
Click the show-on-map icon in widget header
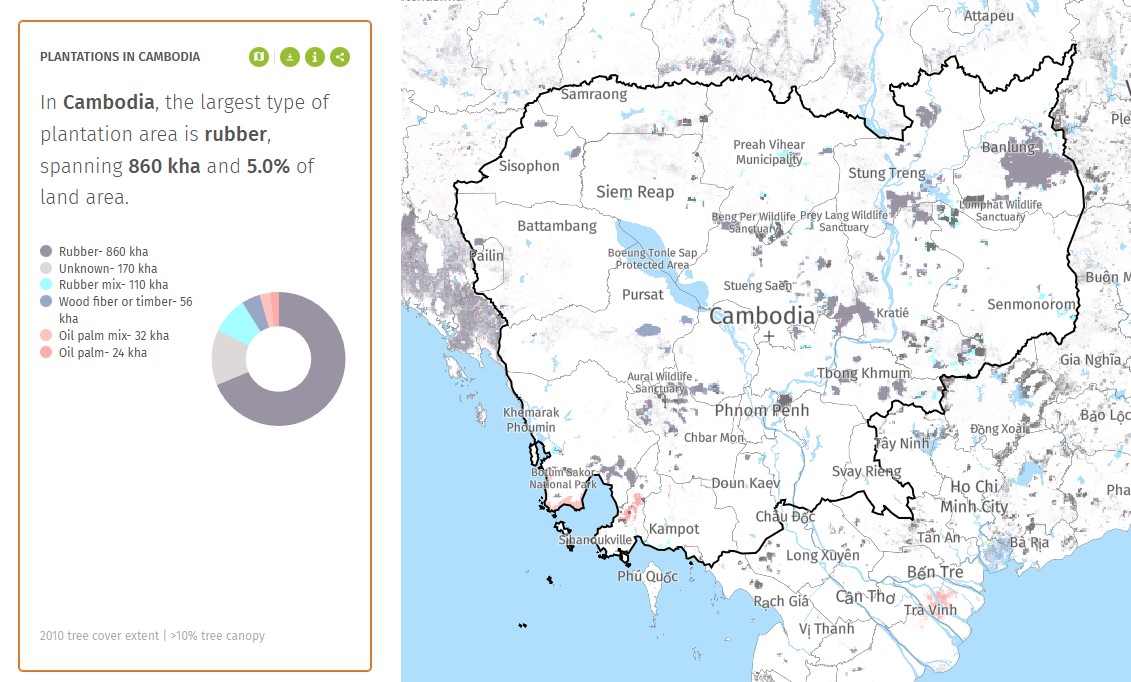pyautogui.click(x=259, y=57)
